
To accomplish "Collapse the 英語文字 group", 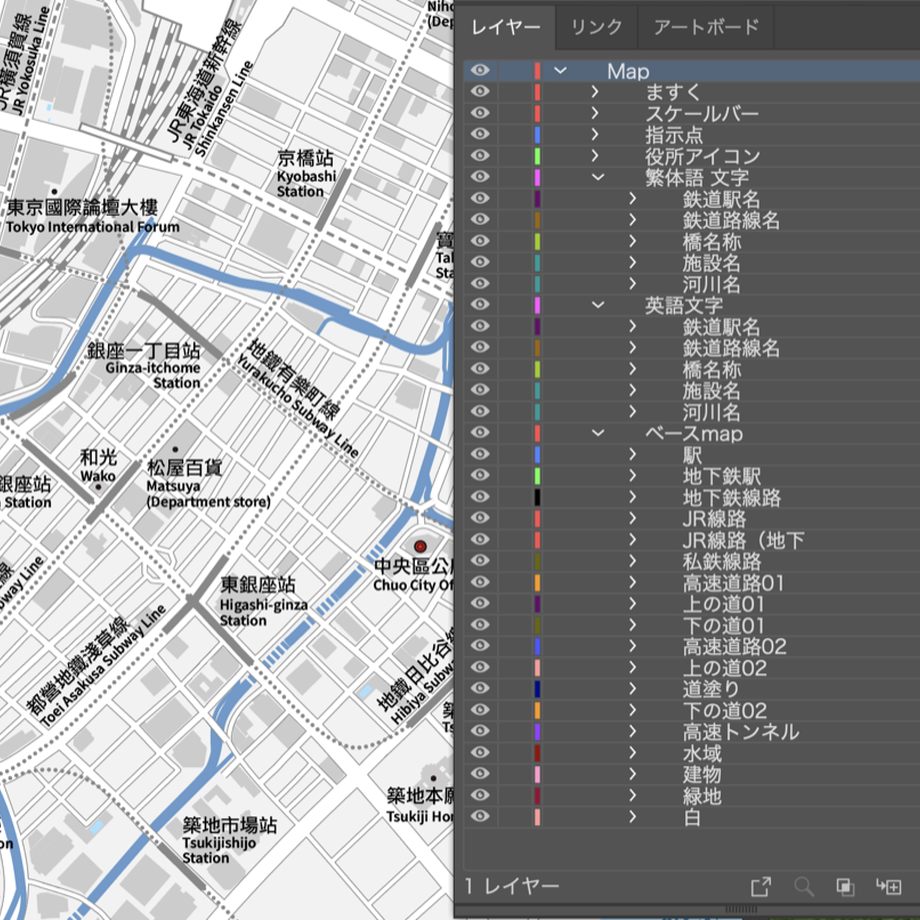I will 598,305.
